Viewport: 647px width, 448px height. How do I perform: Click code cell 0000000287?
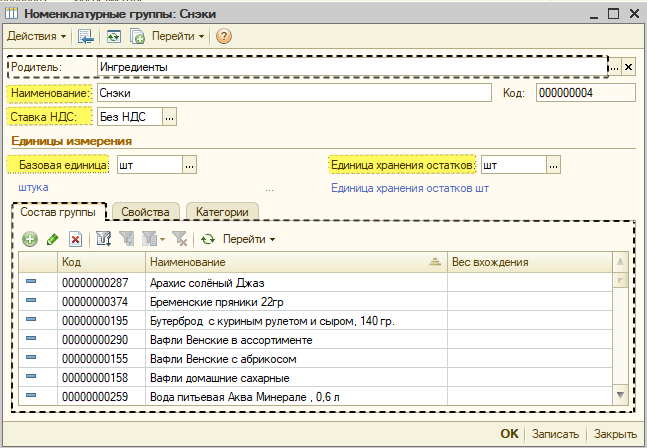point(102,283)
